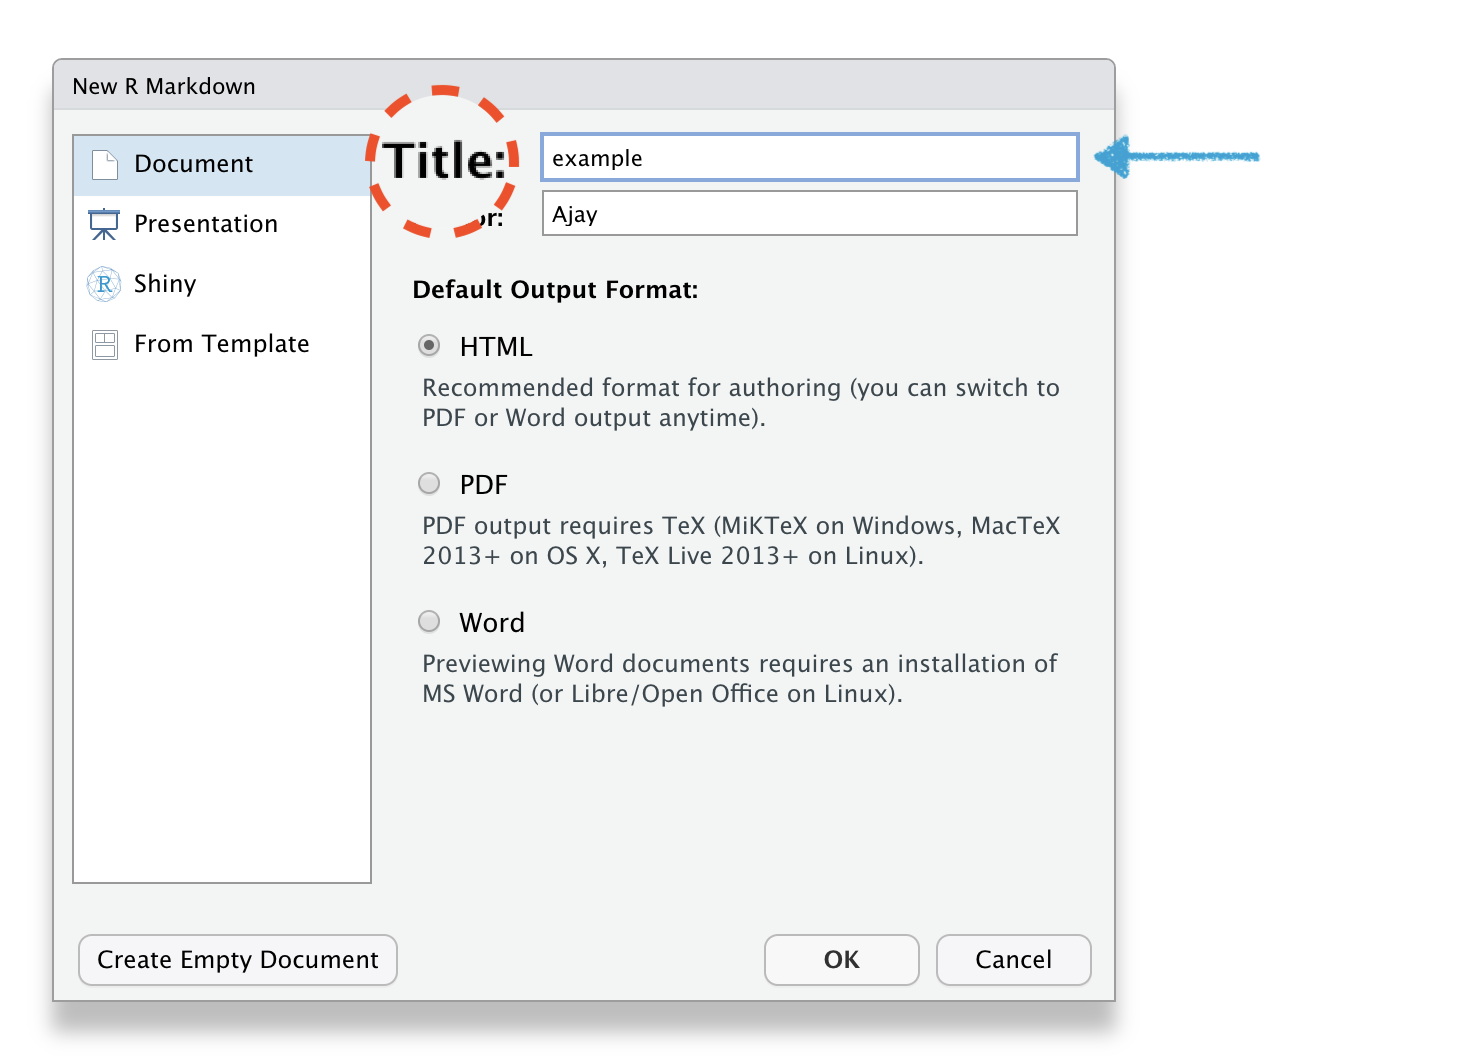Dismiss the dialog with Cancel
Viewport: 1476px width, 1062px height.
(x=1012, y=960)
